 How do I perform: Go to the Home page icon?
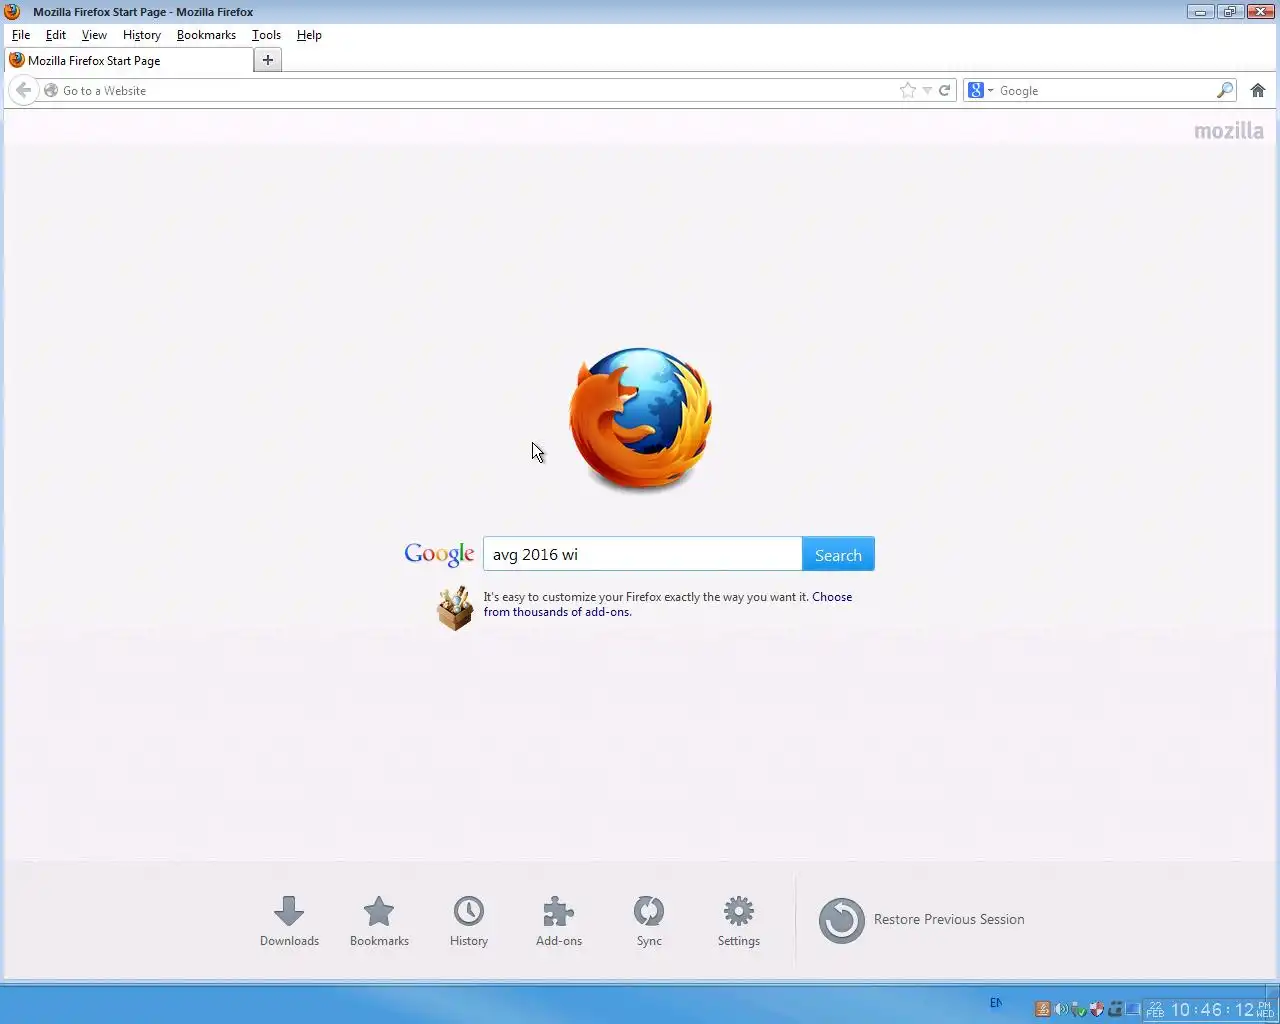click(x=1258, y=90)
